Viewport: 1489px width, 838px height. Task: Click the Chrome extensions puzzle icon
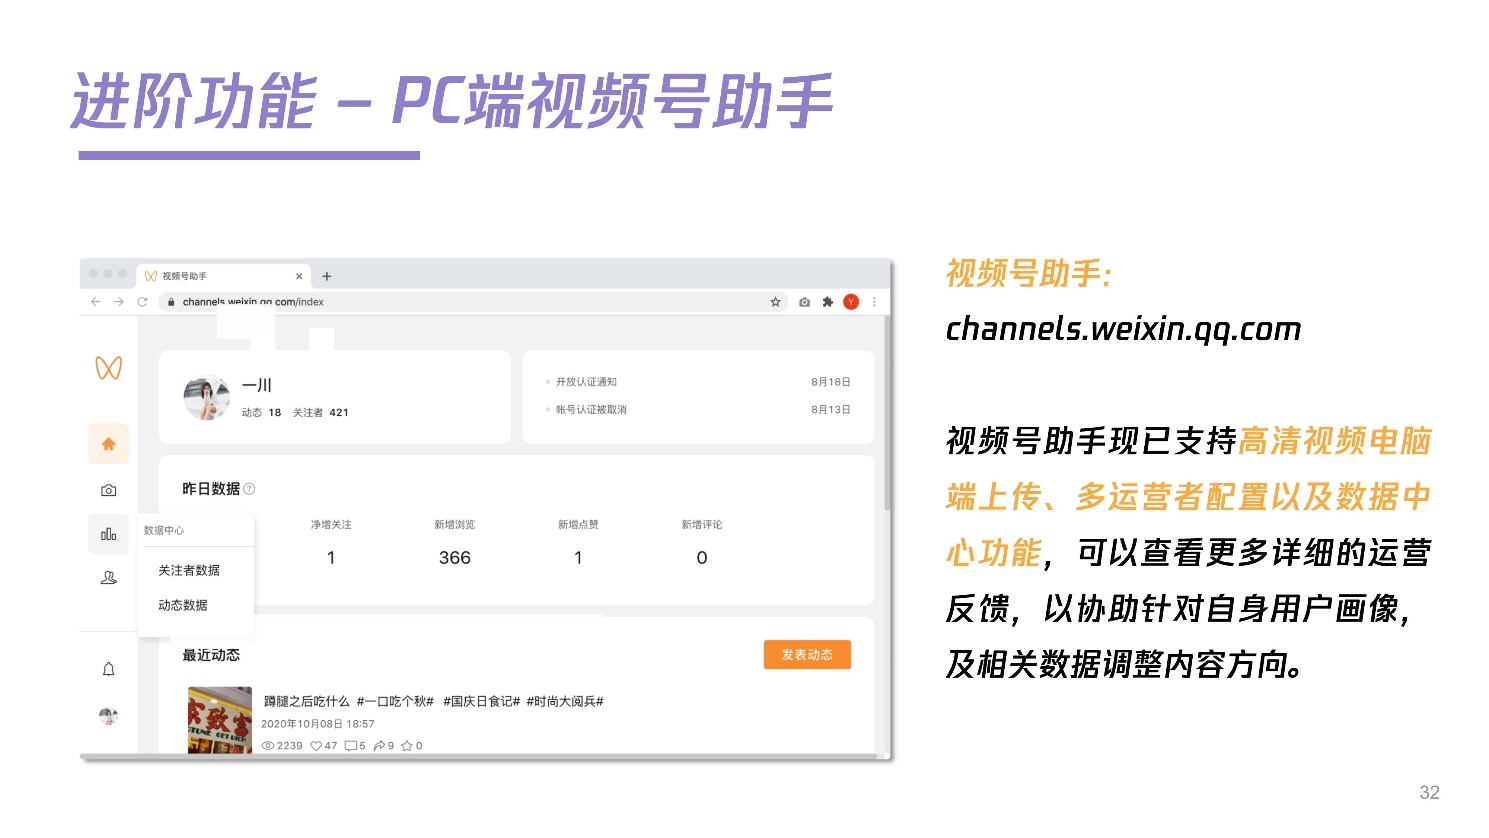tap(827, 302)
